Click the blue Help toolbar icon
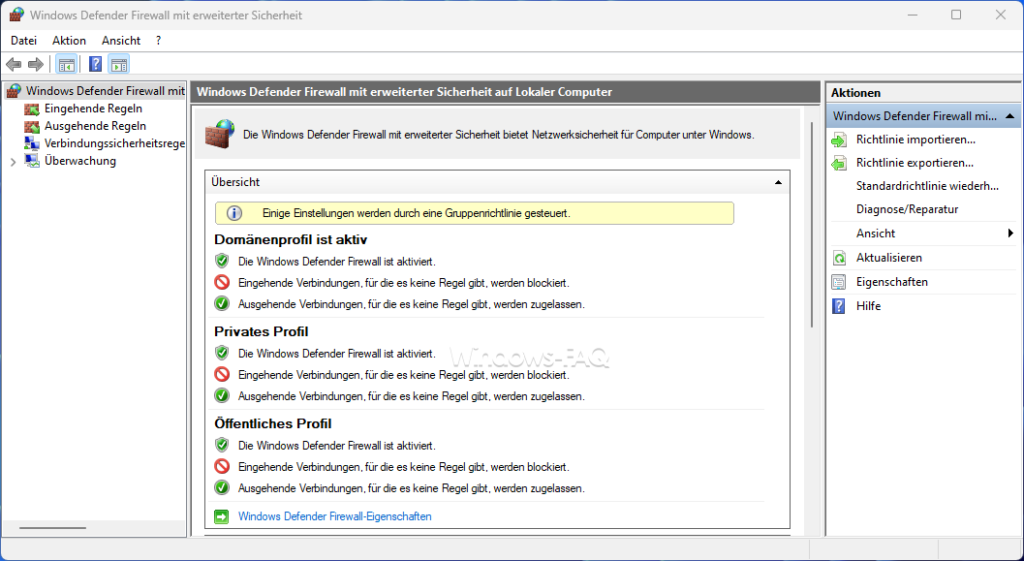Image resolution: width=1024 pixels, height=561 pixels. (x=95, y=64)
